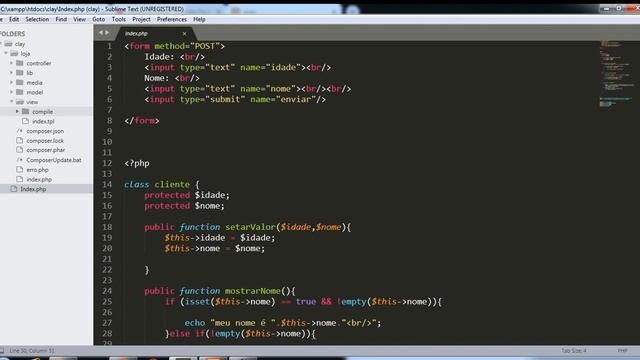Image resolution: width=640 pixels, height=360 pixels.
Task: Expand the lib folder
Action: click(11, 73)
